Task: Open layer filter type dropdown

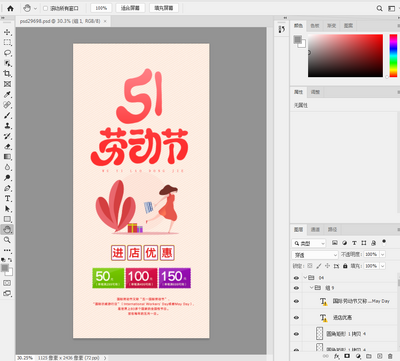Action: pyautogui.click(x=308, y=243)
